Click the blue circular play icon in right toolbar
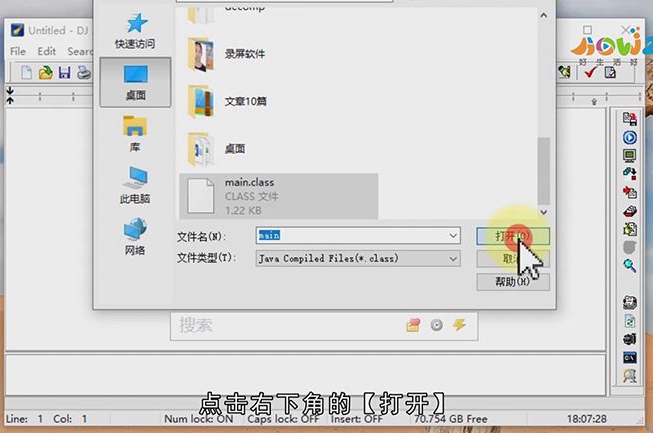Image resolution: width=653 pixels, height=433 pixels. point(630,137)
